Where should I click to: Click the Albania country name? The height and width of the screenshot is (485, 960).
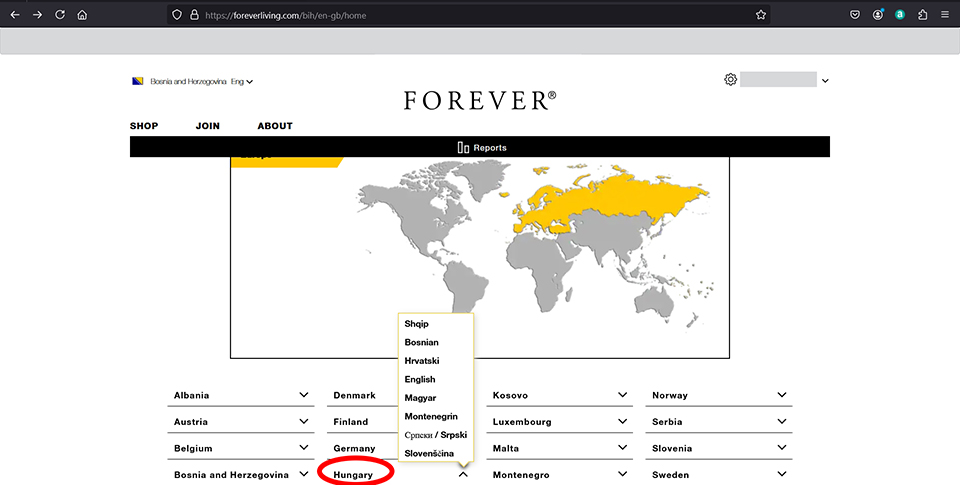pos(192,396)
